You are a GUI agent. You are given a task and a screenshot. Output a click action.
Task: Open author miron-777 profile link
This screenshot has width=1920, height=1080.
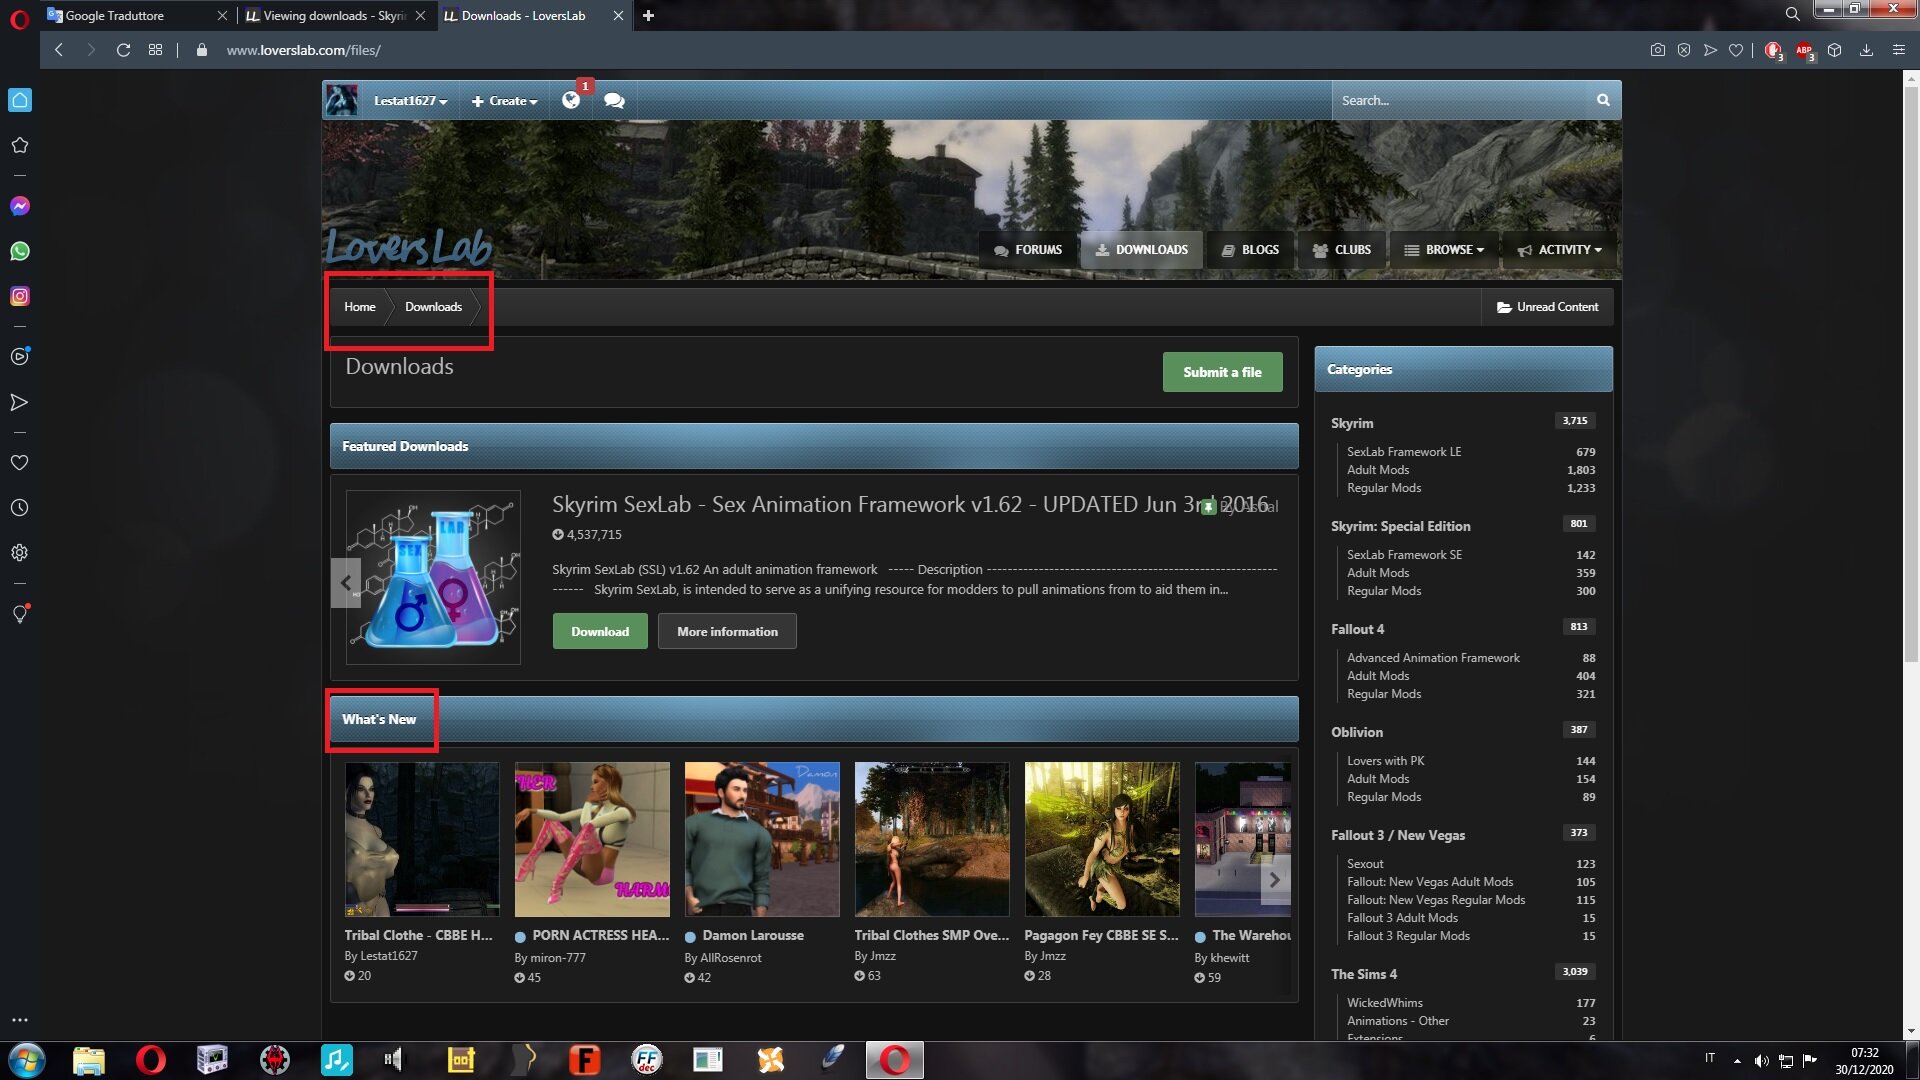coord(558,958)
